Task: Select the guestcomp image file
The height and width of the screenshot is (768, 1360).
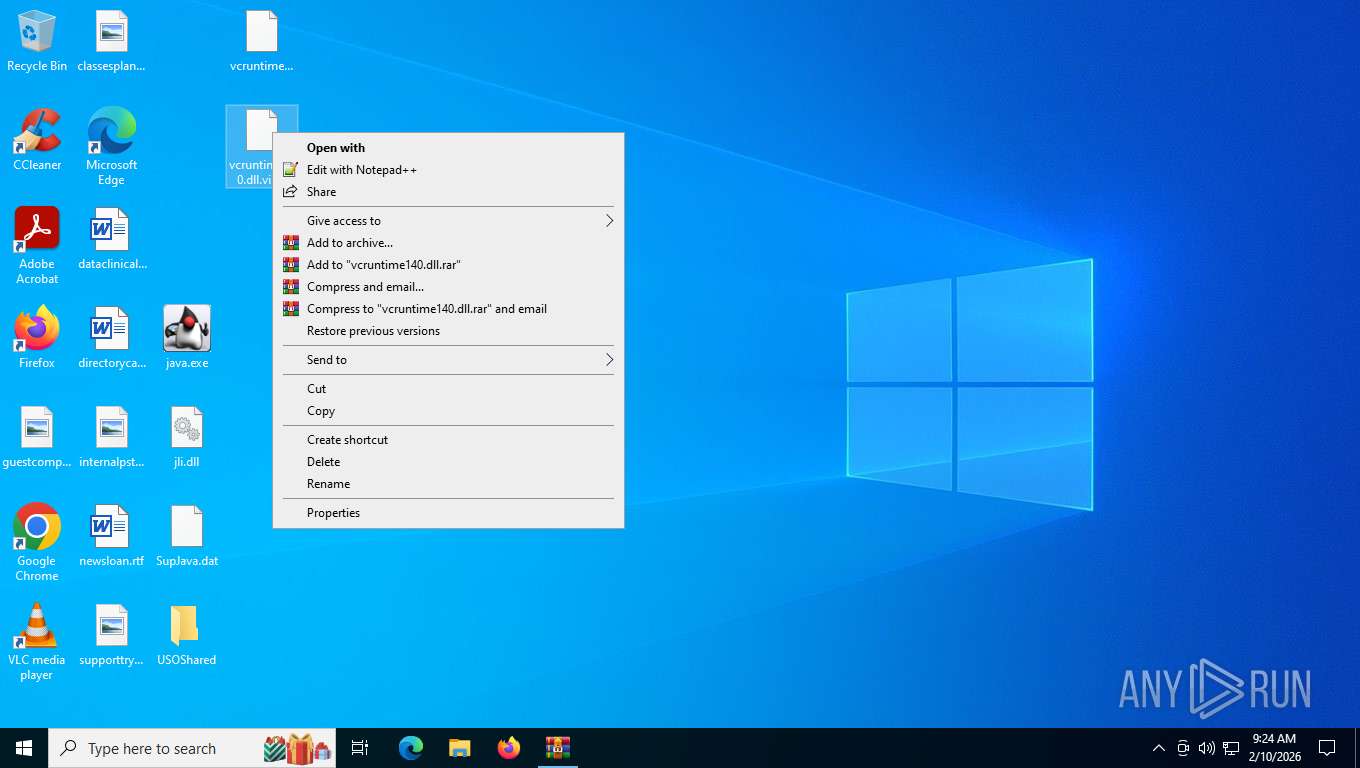Action: click(x=37, y=437)
